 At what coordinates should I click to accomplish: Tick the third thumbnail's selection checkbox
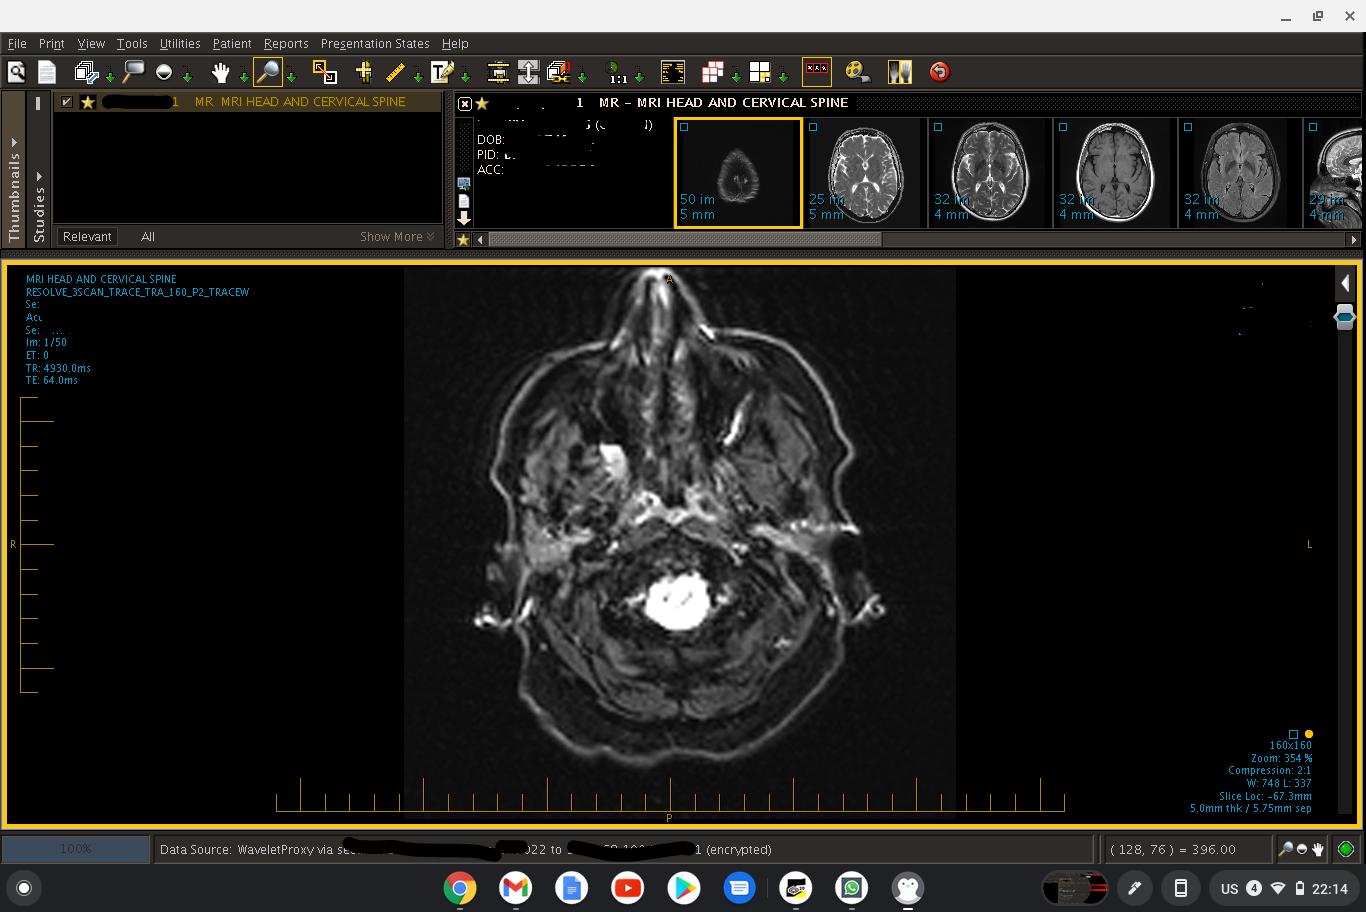[x=938, y=128]
